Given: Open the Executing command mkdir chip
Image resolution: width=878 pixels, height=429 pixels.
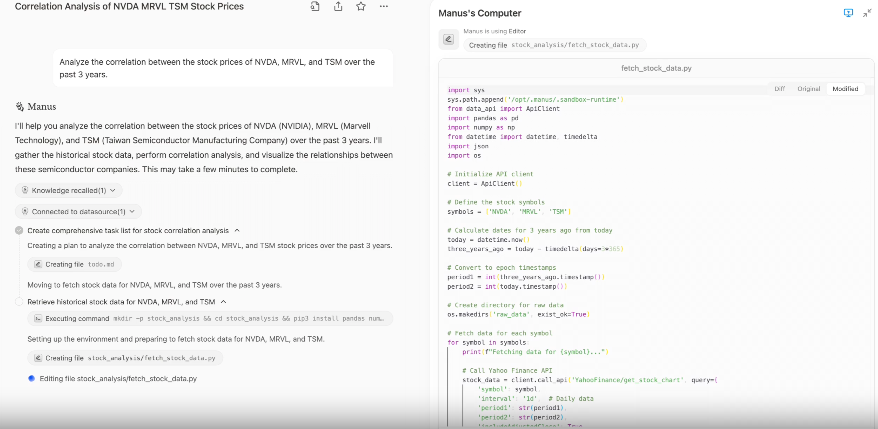Looking at the screenshot, I should point(210,319).
